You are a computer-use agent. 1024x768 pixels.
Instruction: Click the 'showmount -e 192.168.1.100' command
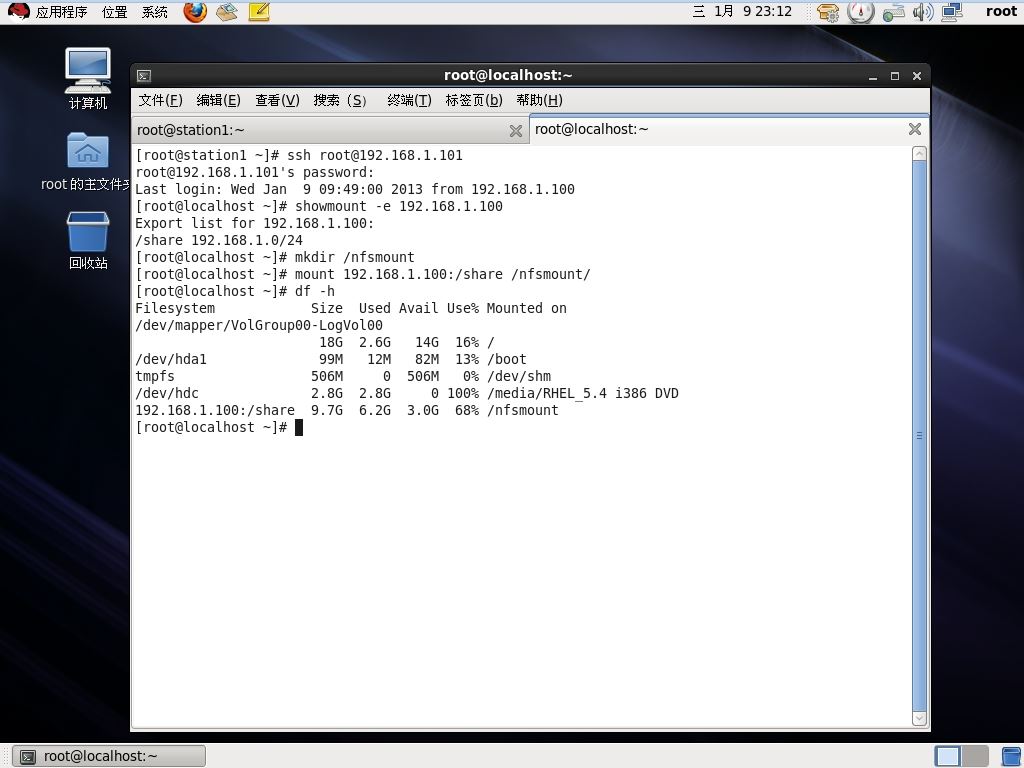click(x=398, y=206)
